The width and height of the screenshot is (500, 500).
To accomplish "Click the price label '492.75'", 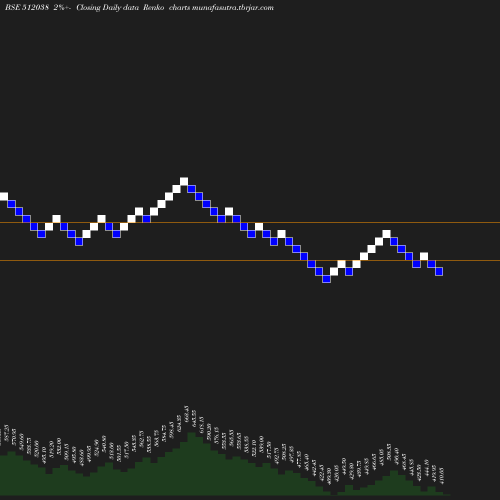I will [277, 456].
